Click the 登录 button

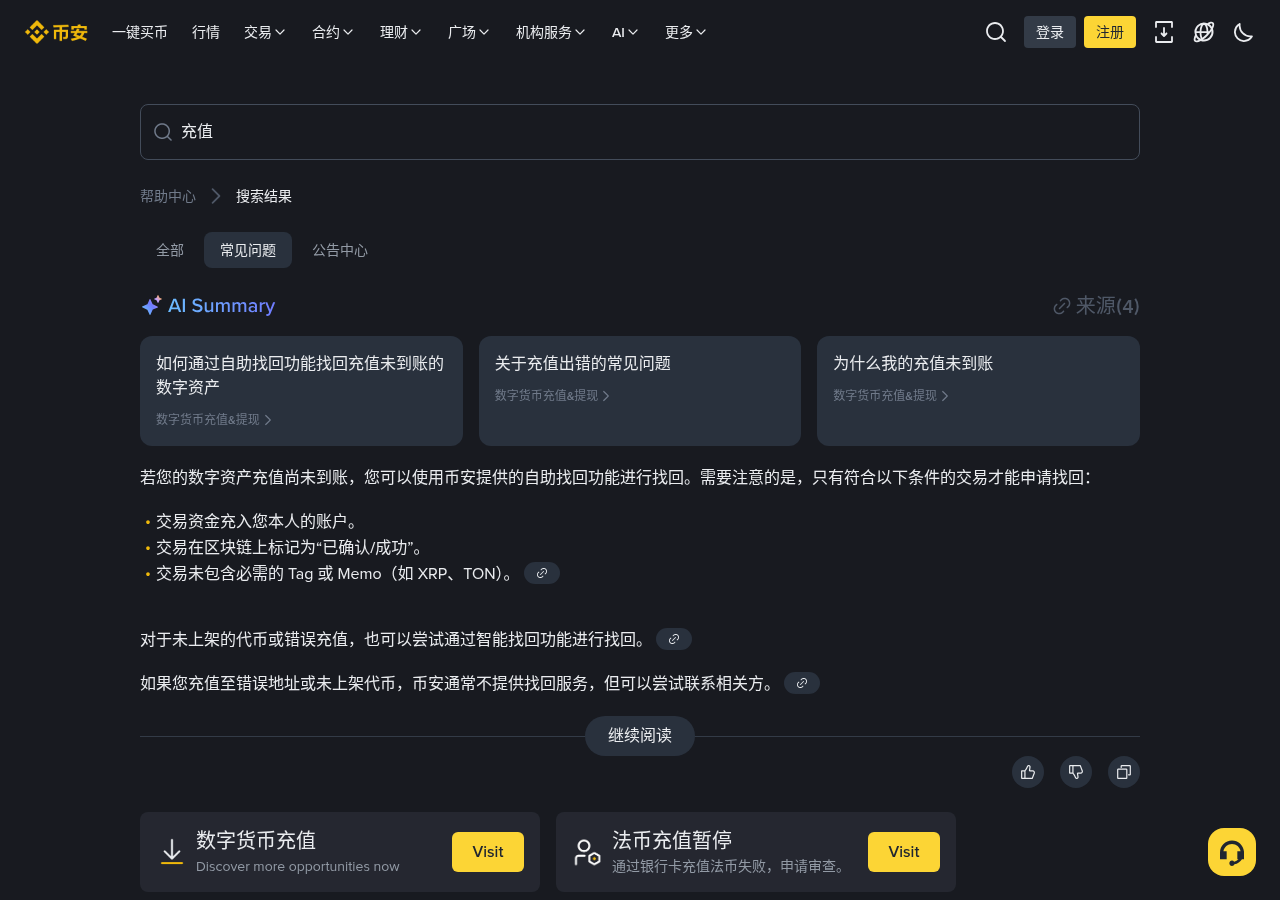[x=1050, y=32]
